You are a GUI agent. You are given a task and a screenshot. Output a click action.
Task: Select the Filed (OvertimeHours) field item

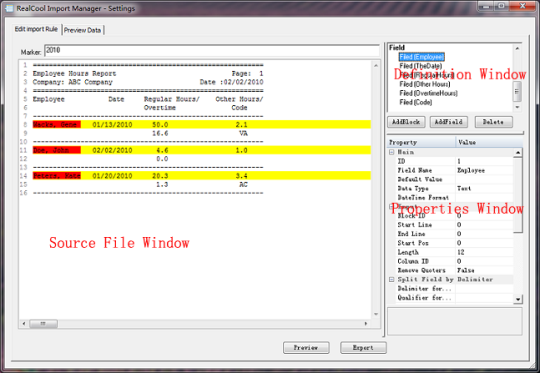[x=428, y=93]
